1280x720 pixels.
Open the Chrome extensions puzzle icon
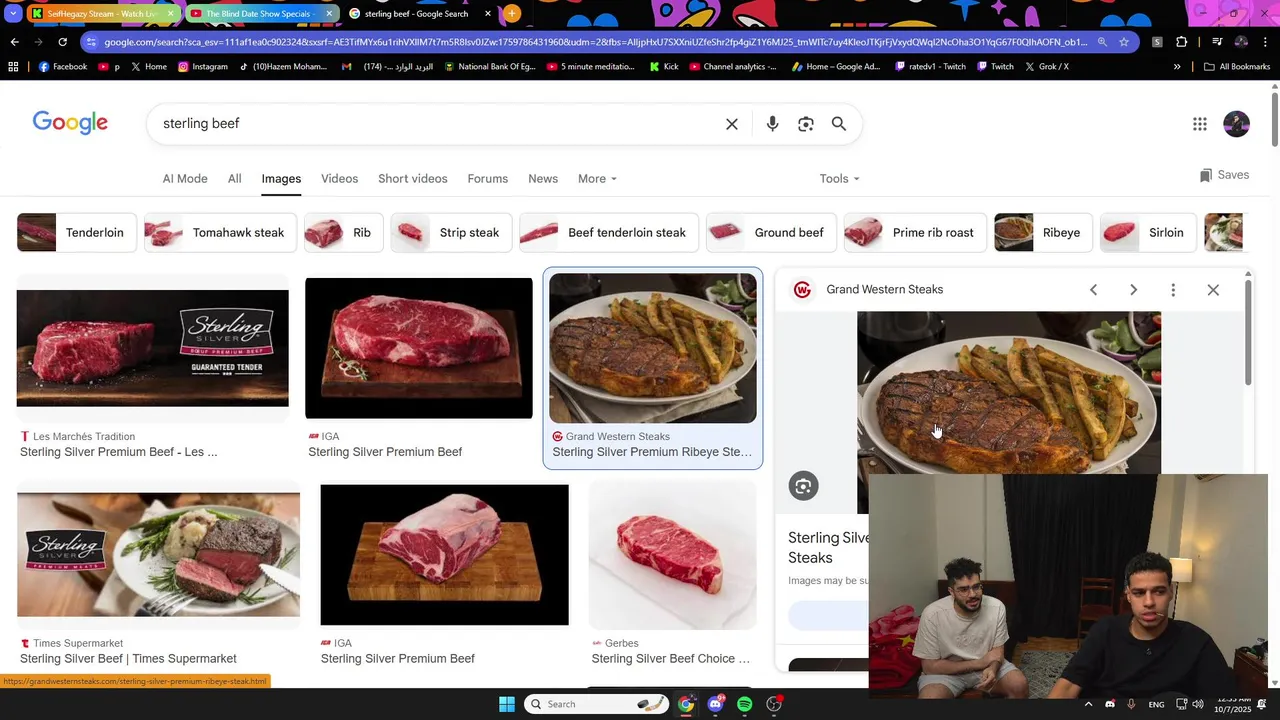click(1181, 42)
